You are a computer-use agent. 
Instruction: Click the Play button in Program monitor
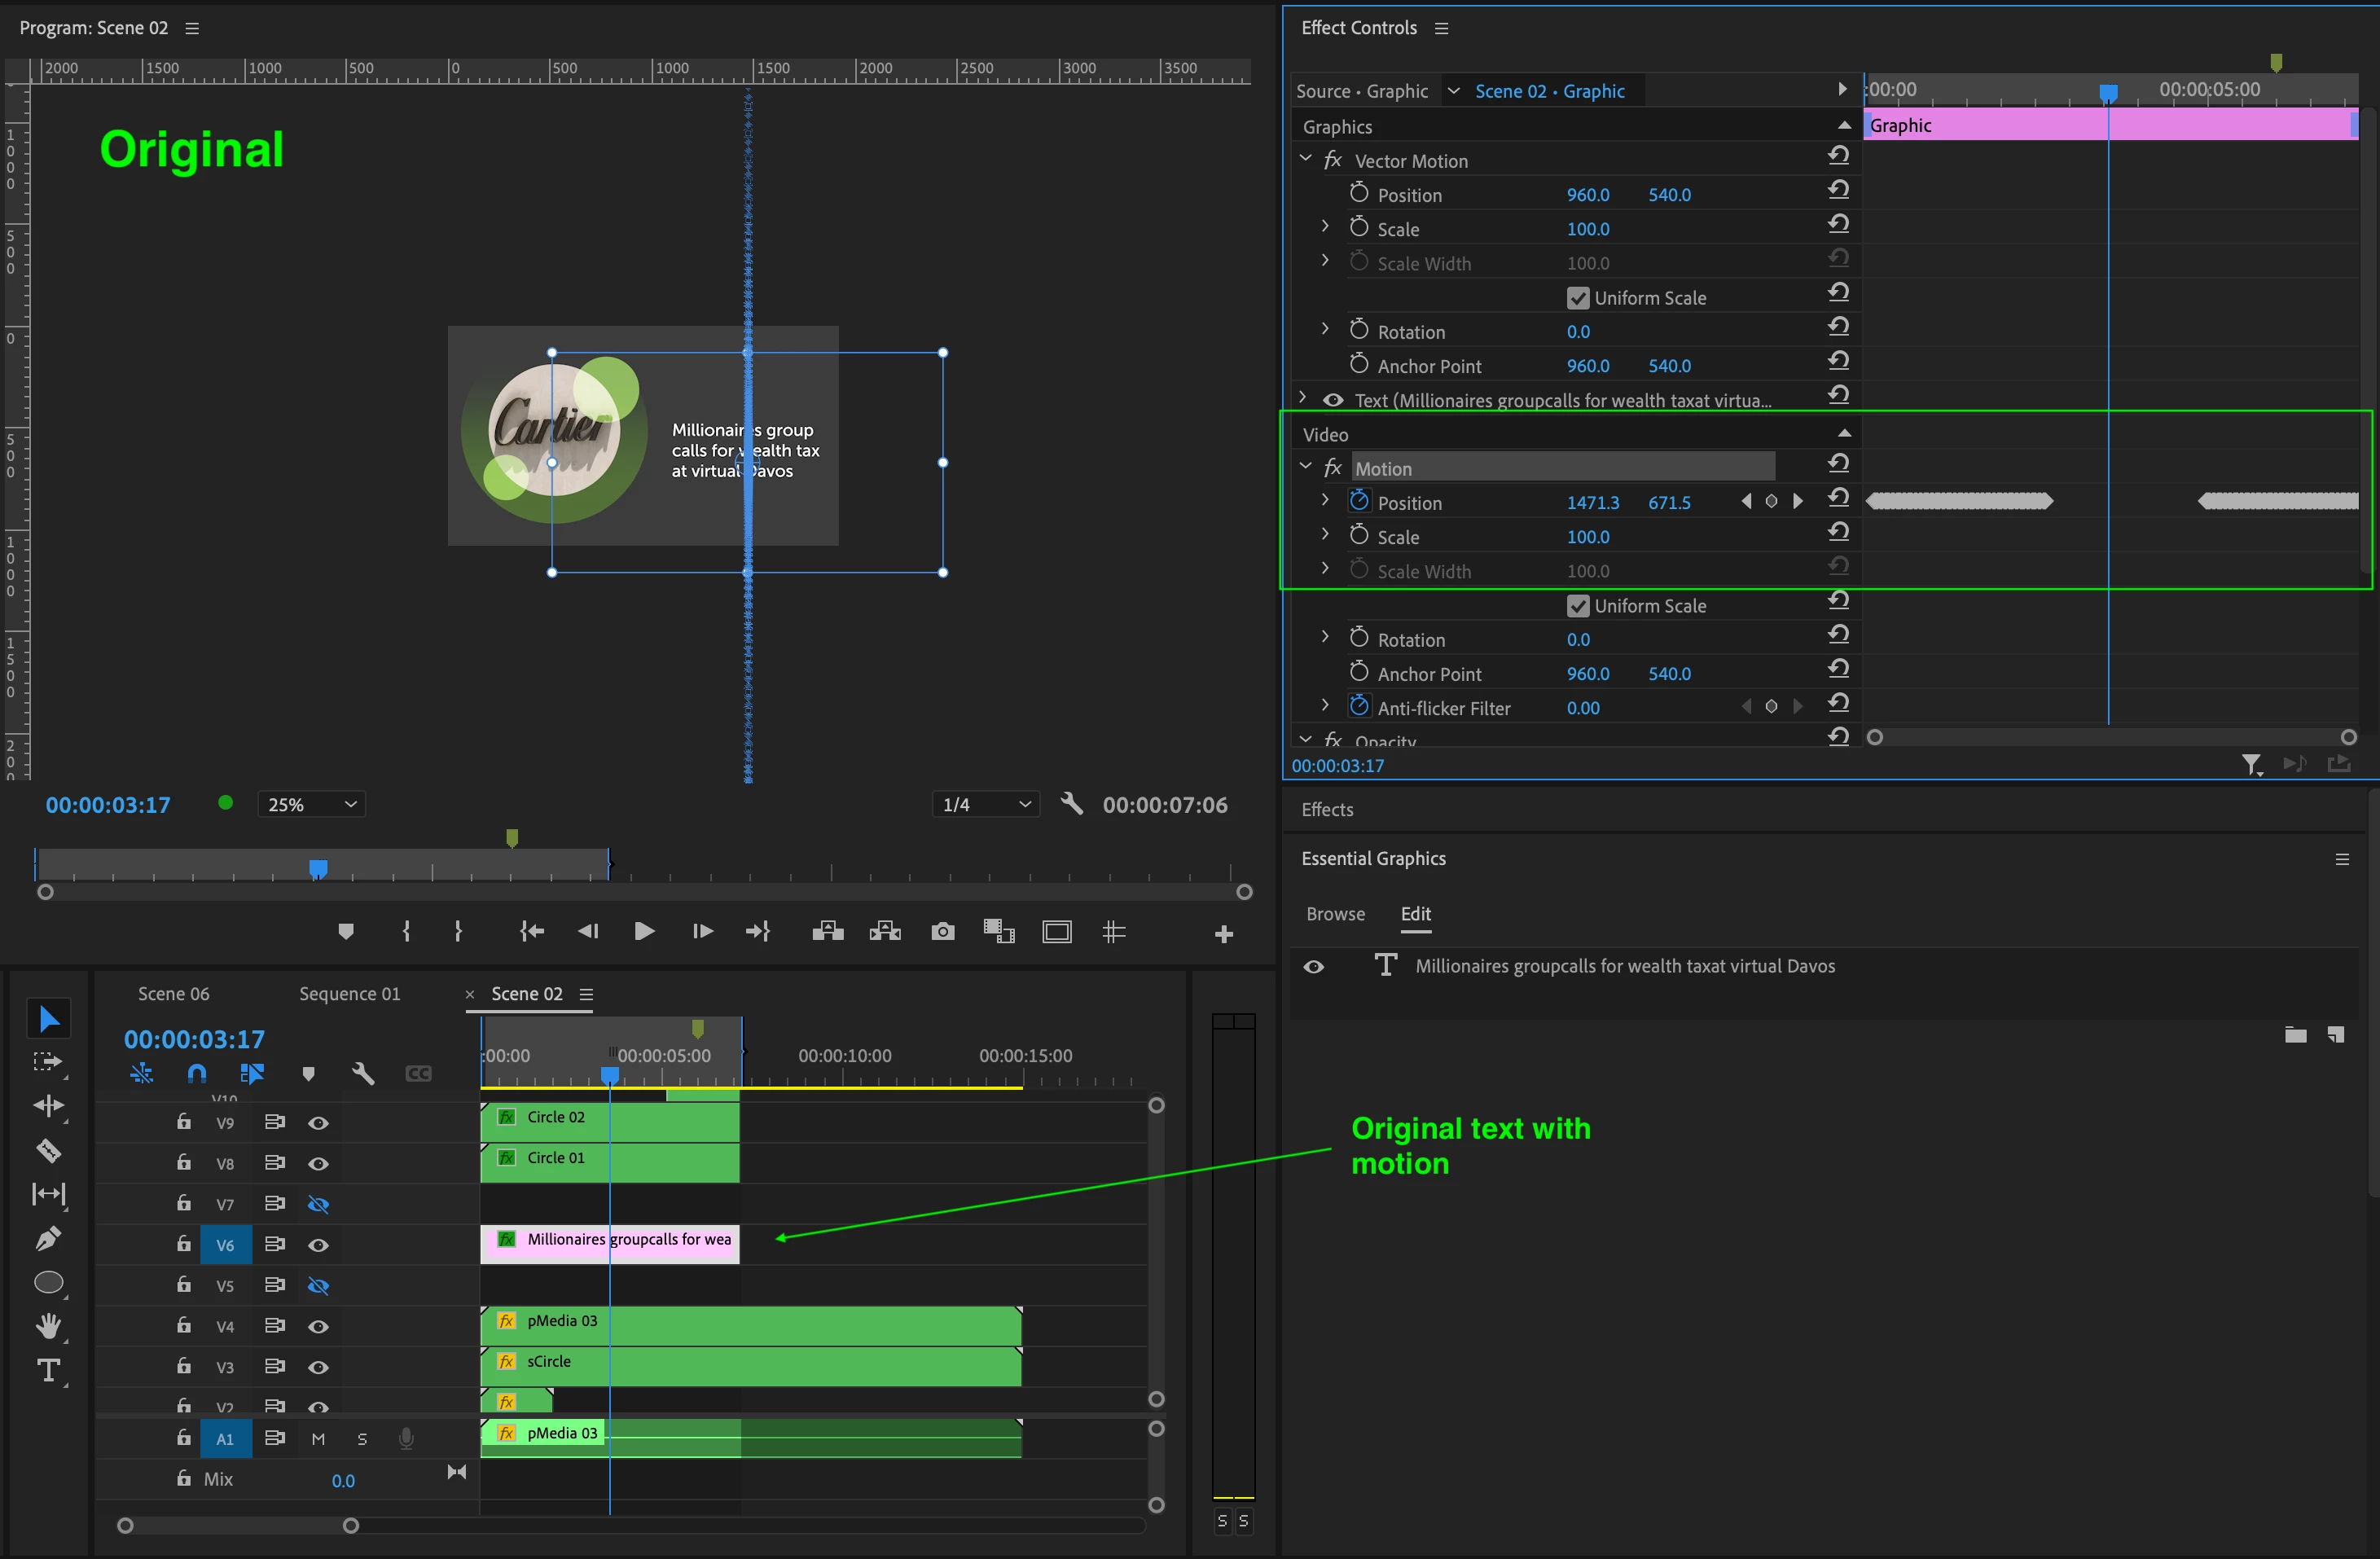(x=644, y=932)
